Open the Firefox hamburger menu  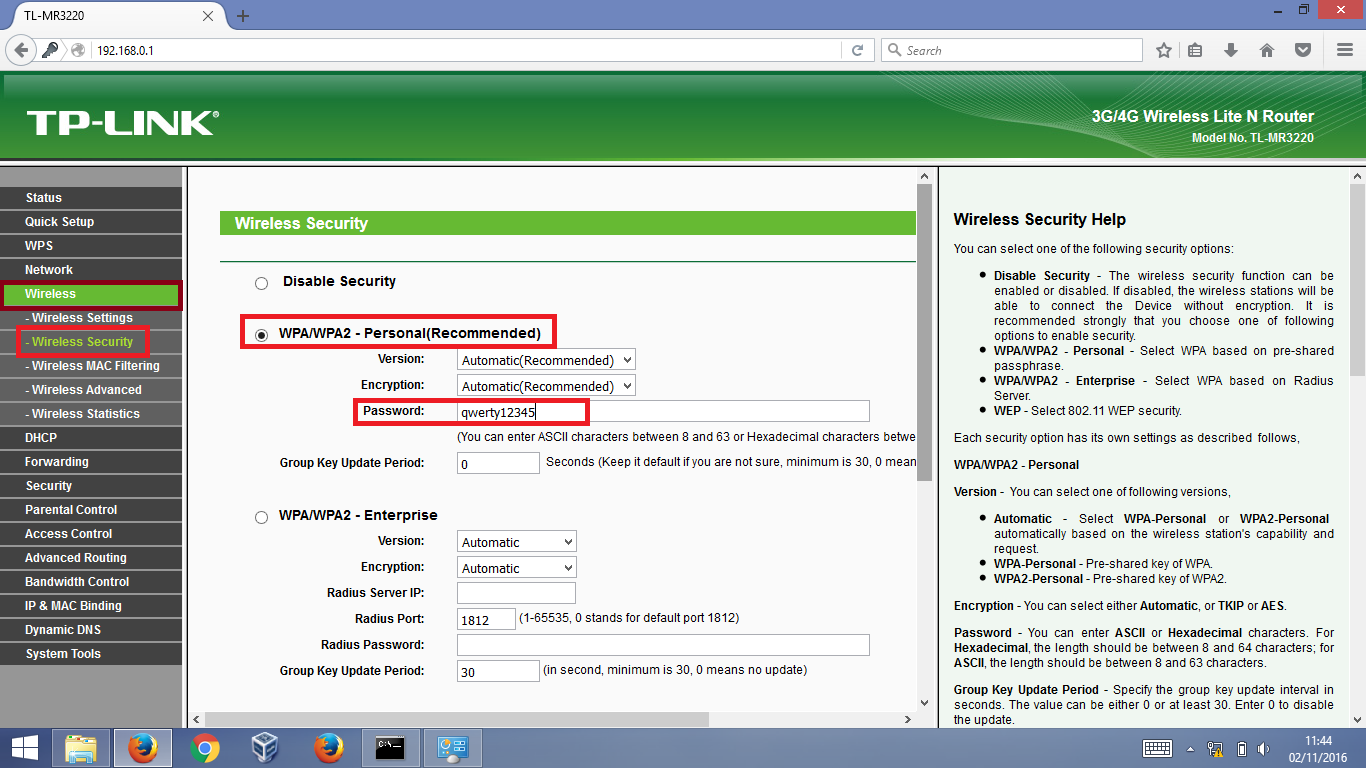click(1344, 50)
